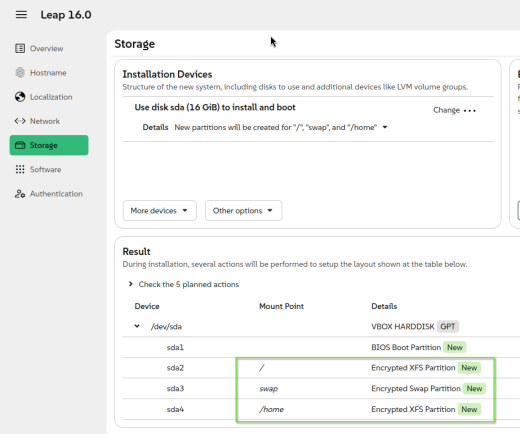520x434 pixels.
Task: Click the Network arrows icon
Action: click(20, 121)
